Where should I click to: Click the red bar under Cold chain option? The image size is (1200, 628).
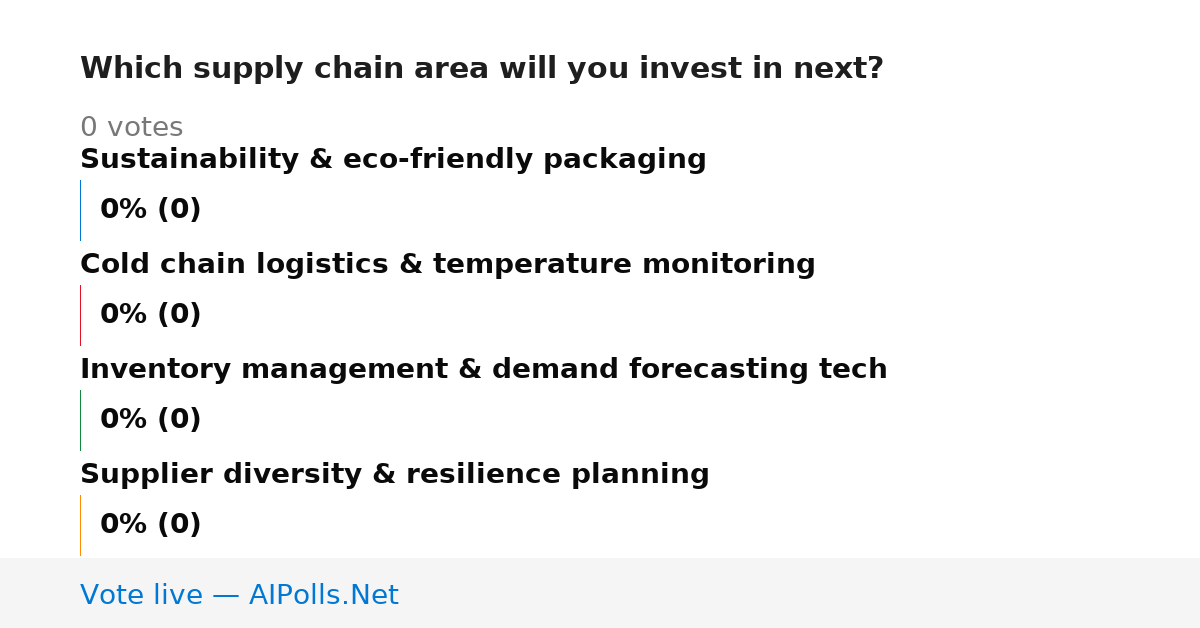80,315
